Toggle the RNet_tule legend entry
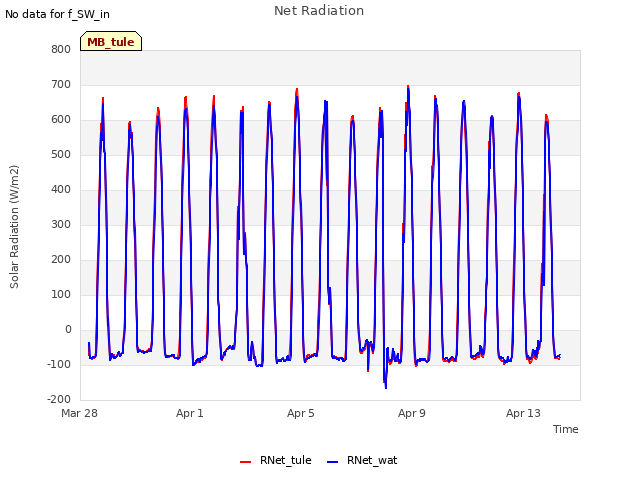 (x=276, y=460)
